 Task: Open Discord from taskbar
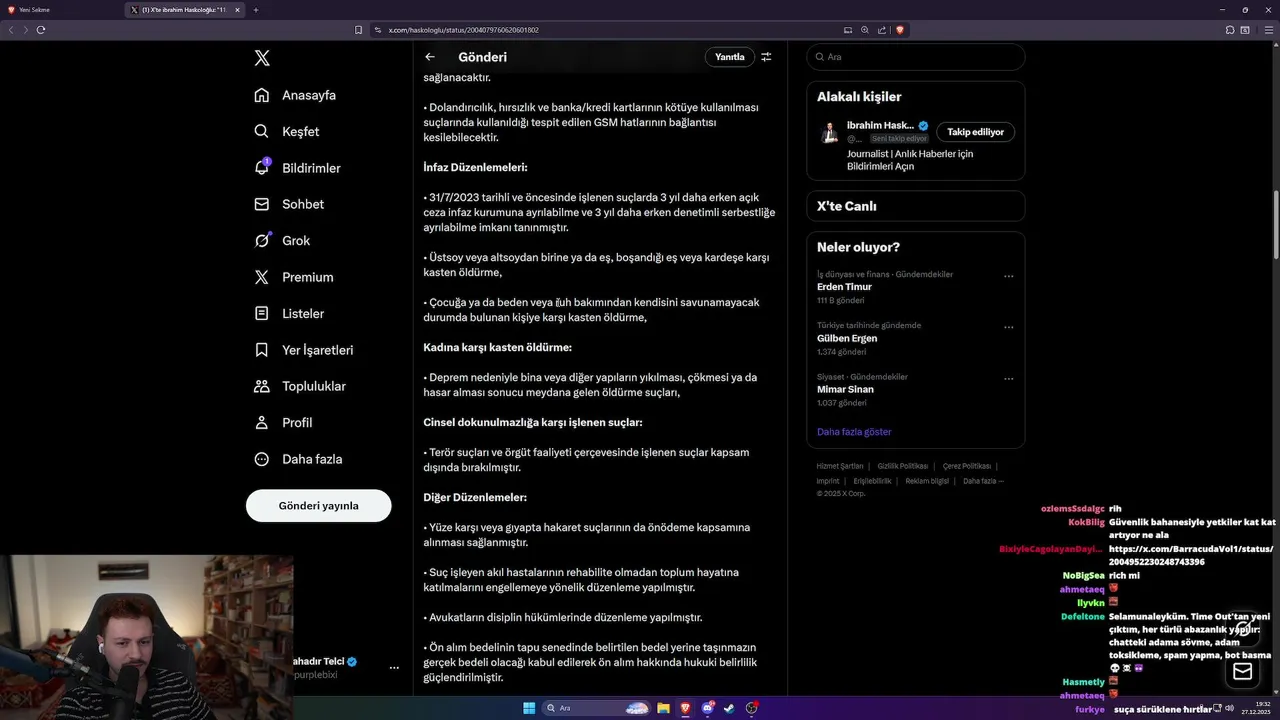pyautogui.click(x=708, y=708)
